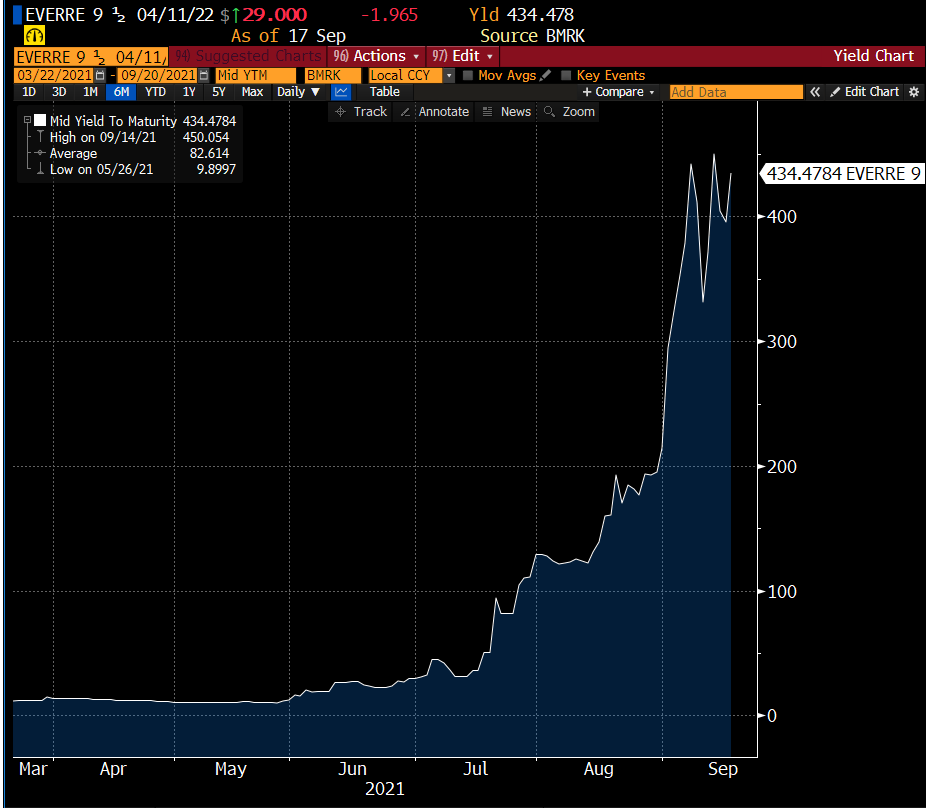Open end date calendar picker icon
Viewport: 926px width, 808px height.
pos(204,76)
